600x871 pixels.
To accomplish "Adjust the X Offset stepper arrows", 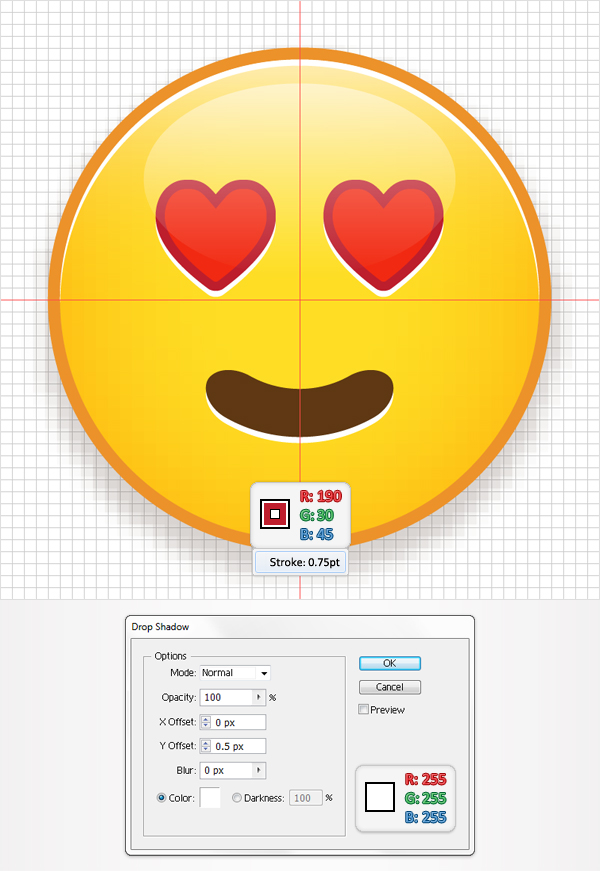I will point(206,722).
